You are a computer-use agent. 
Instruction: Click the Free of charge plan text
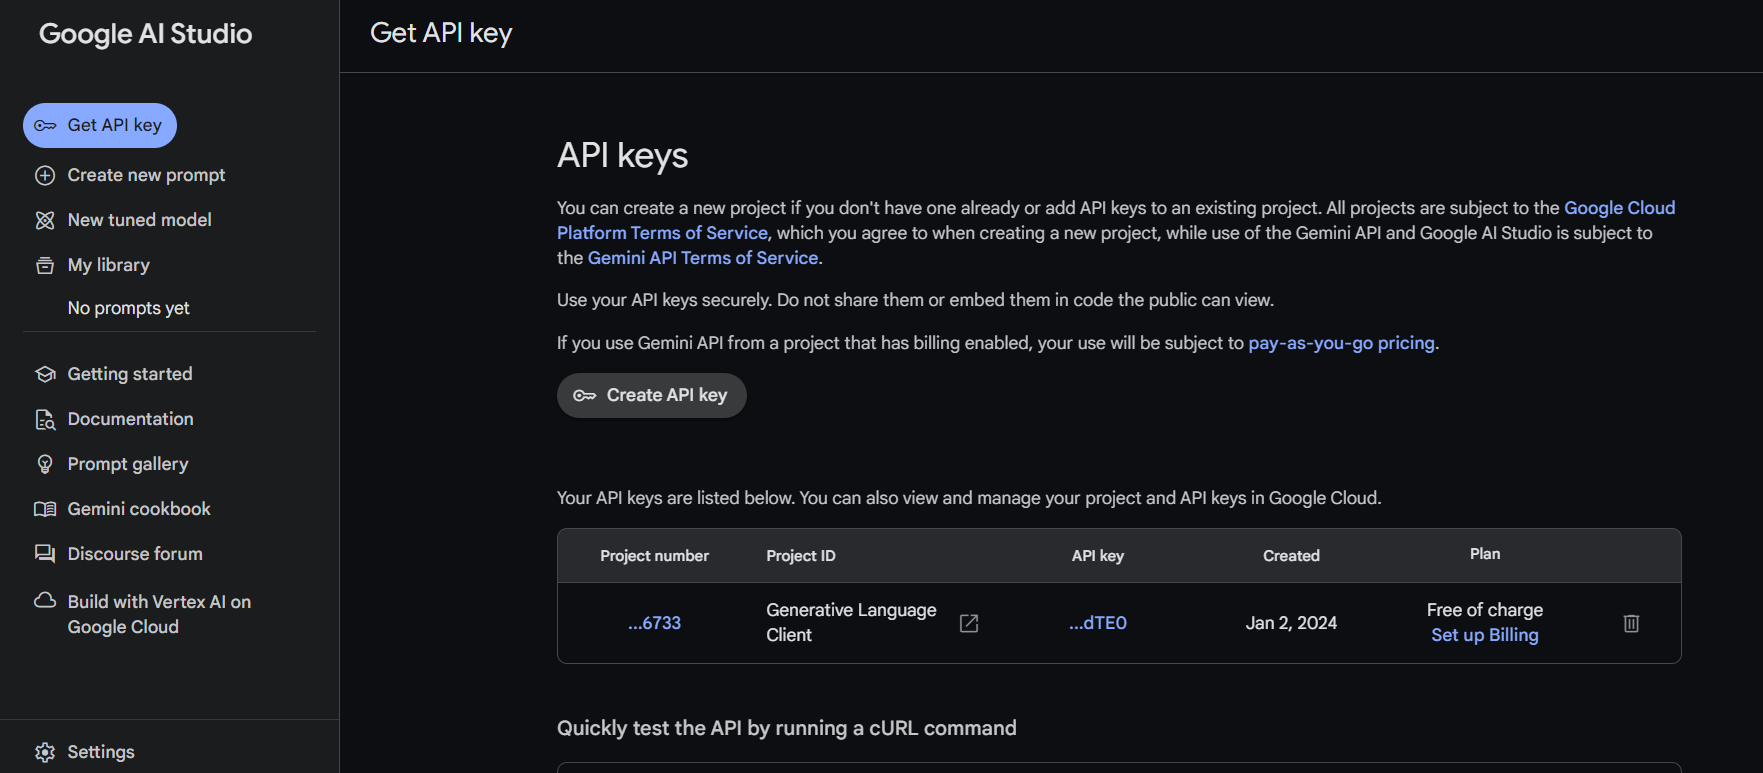[1485, 610]
